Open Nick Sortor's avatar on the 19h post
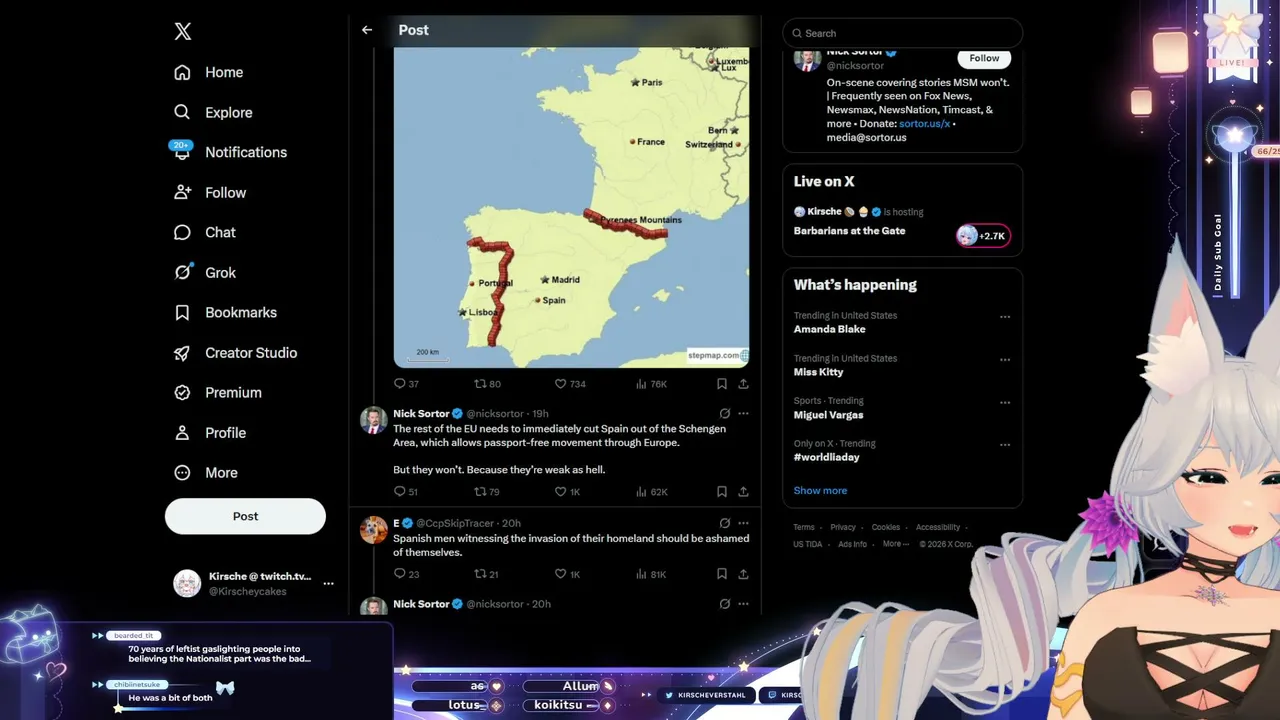The width and height of the screenshot is (1280, 720). coord(373,420)
